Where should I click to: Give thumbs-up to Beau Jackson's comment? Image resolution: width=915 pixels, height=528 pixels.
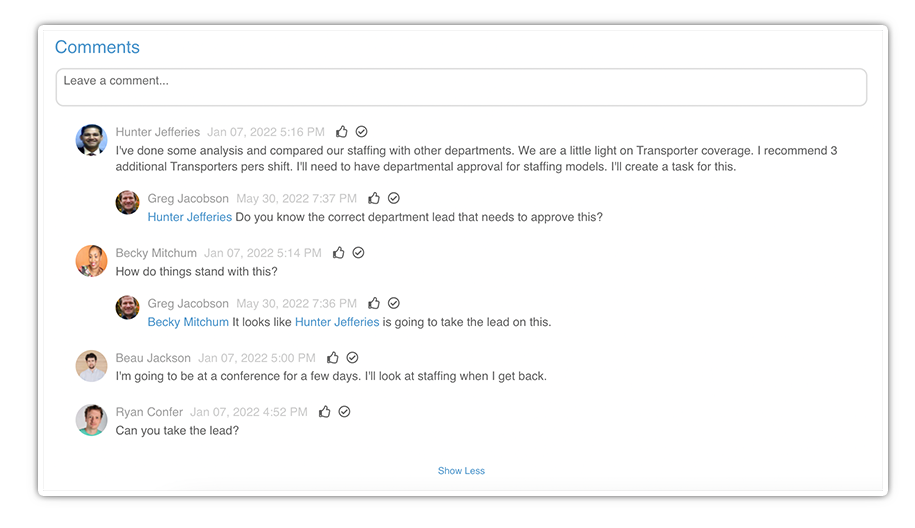[x=333, y=358]
